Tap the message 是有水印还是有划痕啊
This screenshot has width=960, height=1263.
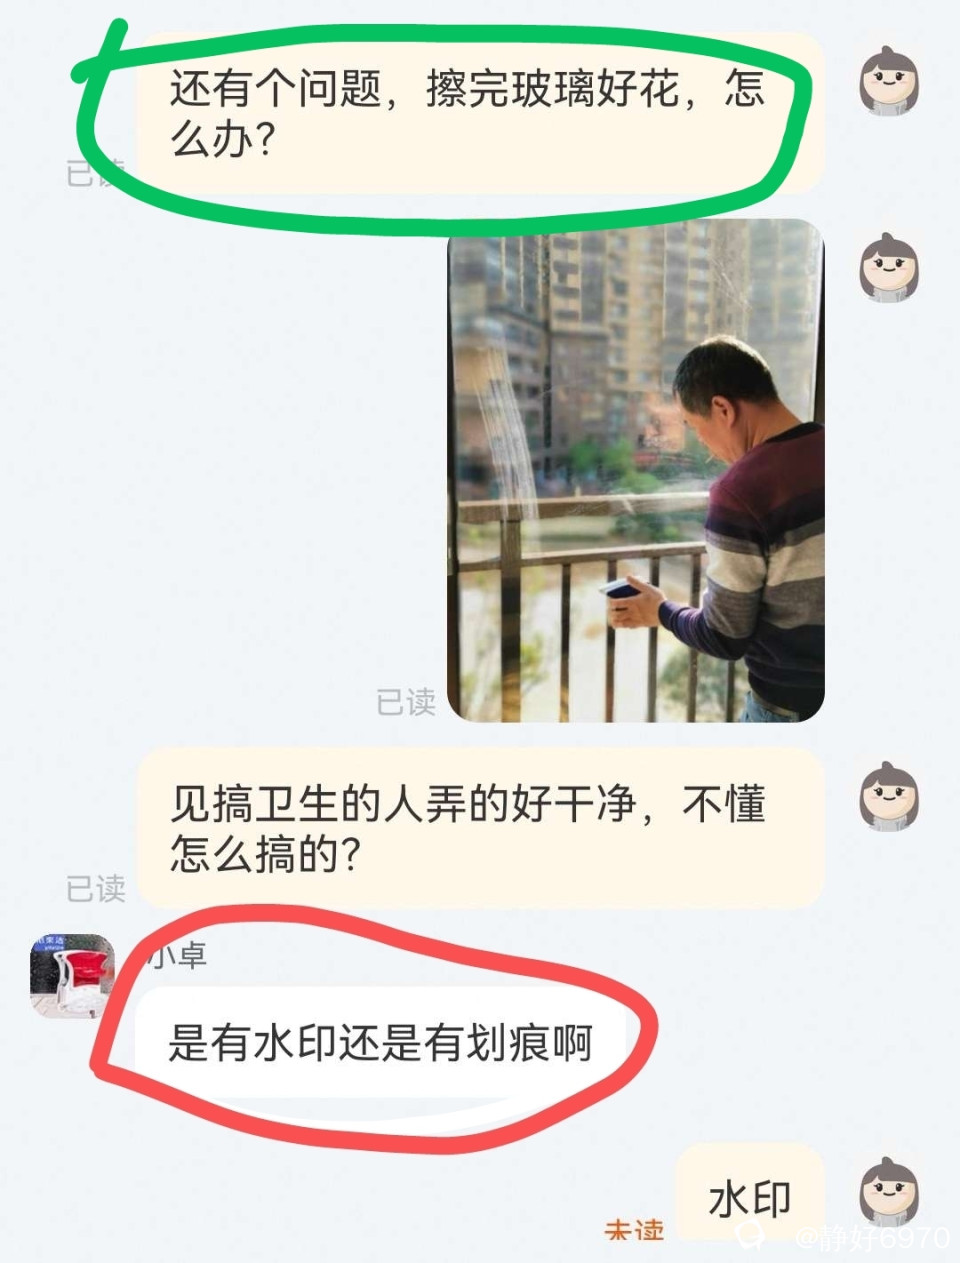[x=381, y=1043]
